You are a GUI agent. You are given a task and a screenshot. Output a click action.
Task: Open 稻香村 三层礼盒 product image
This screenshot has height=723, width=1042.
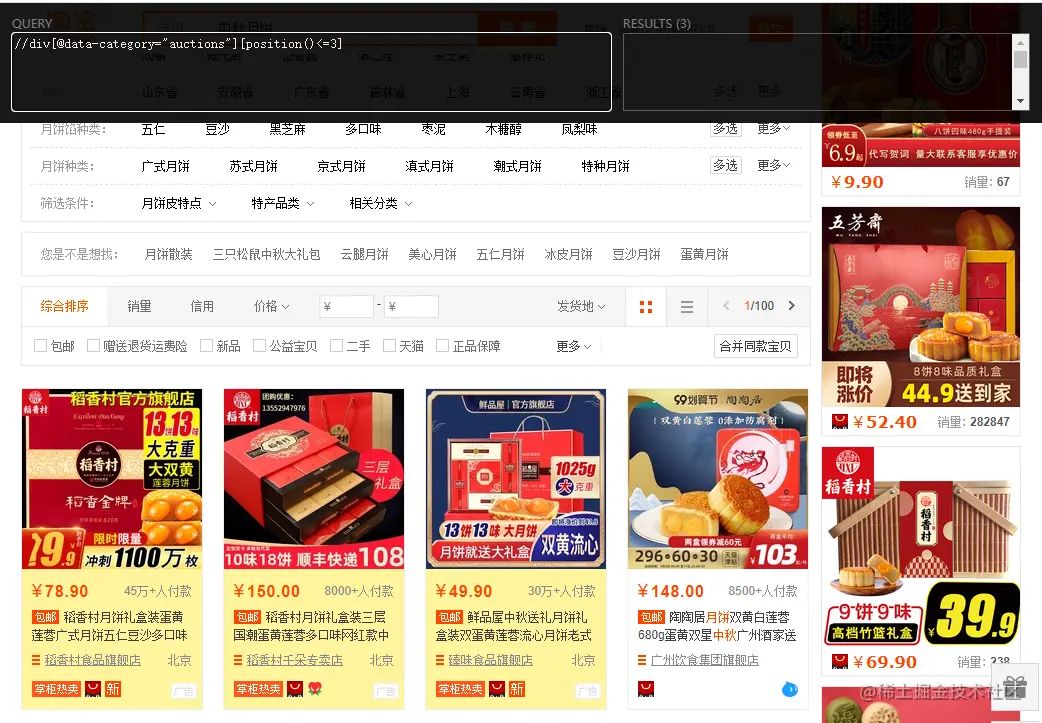[314, 479]
